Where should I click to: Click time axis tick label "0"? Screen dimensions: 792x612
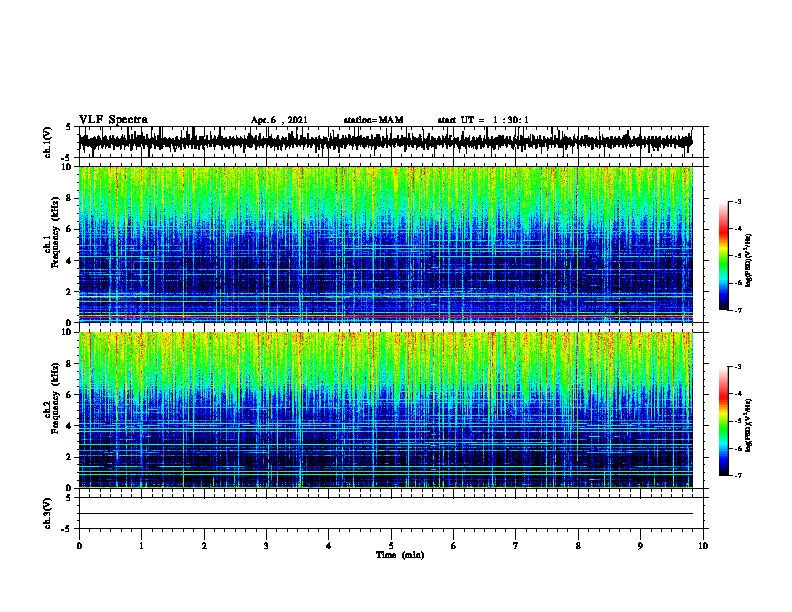pos(79,546)
